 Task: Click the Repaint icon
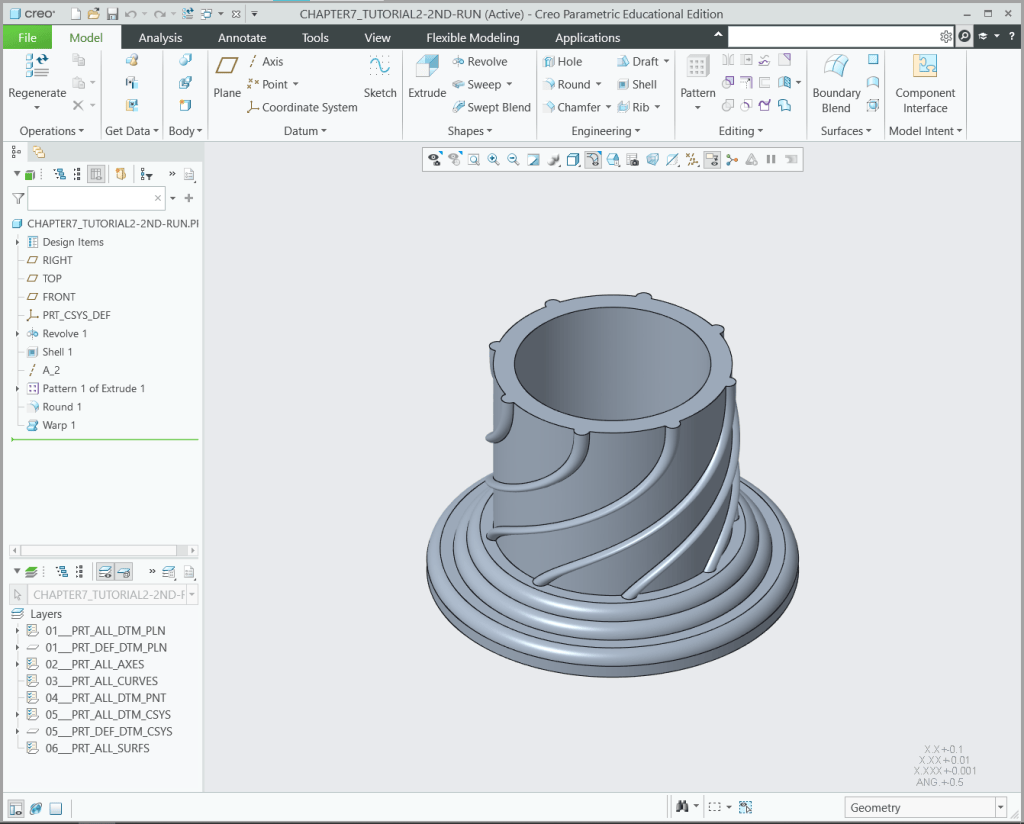[x=534, y=159]
